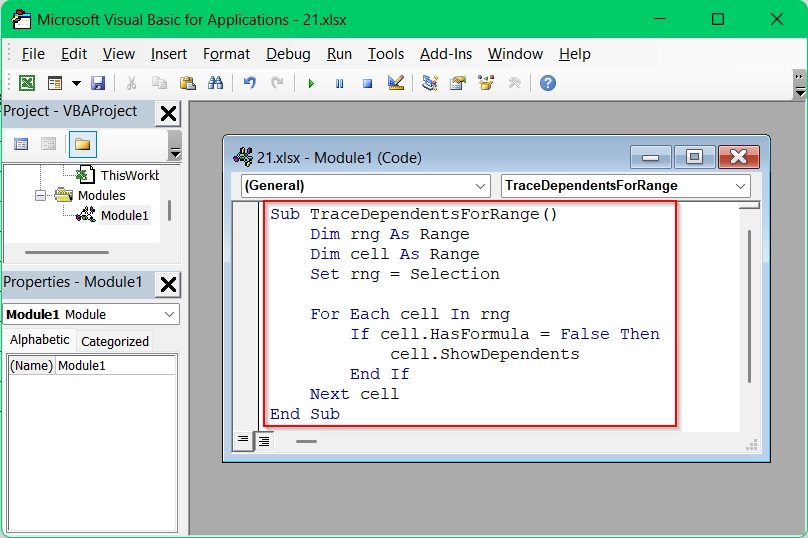Image resolution: width=808 pixels, height=538 pixels.
Task: Open the Run menu
Action: tap(339, 54)
